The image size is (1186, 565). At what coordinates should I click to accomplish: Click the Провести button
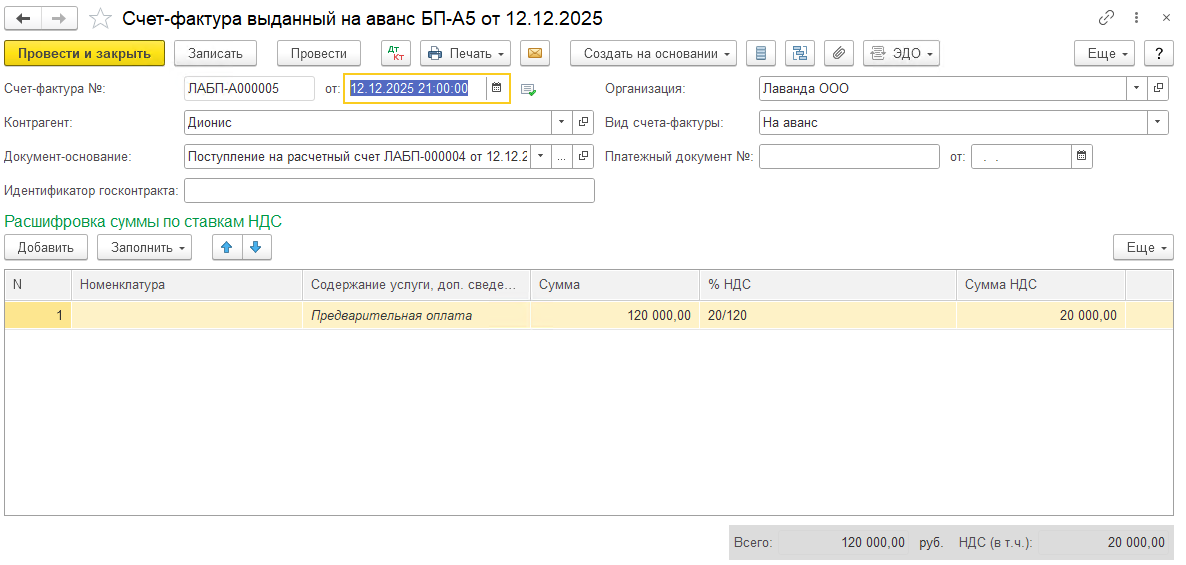coord(318,53)
